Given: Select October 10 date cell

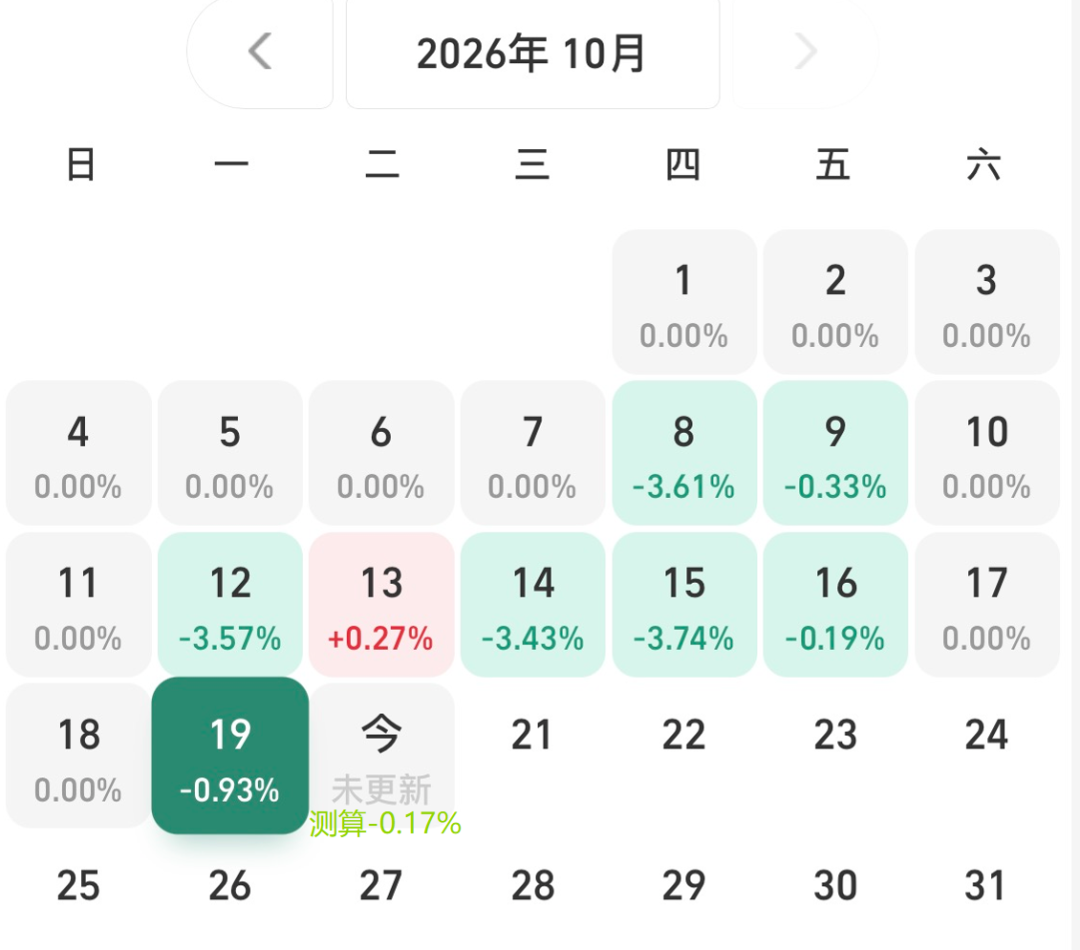Looking at the screenshot, I should tap(987, 453).
